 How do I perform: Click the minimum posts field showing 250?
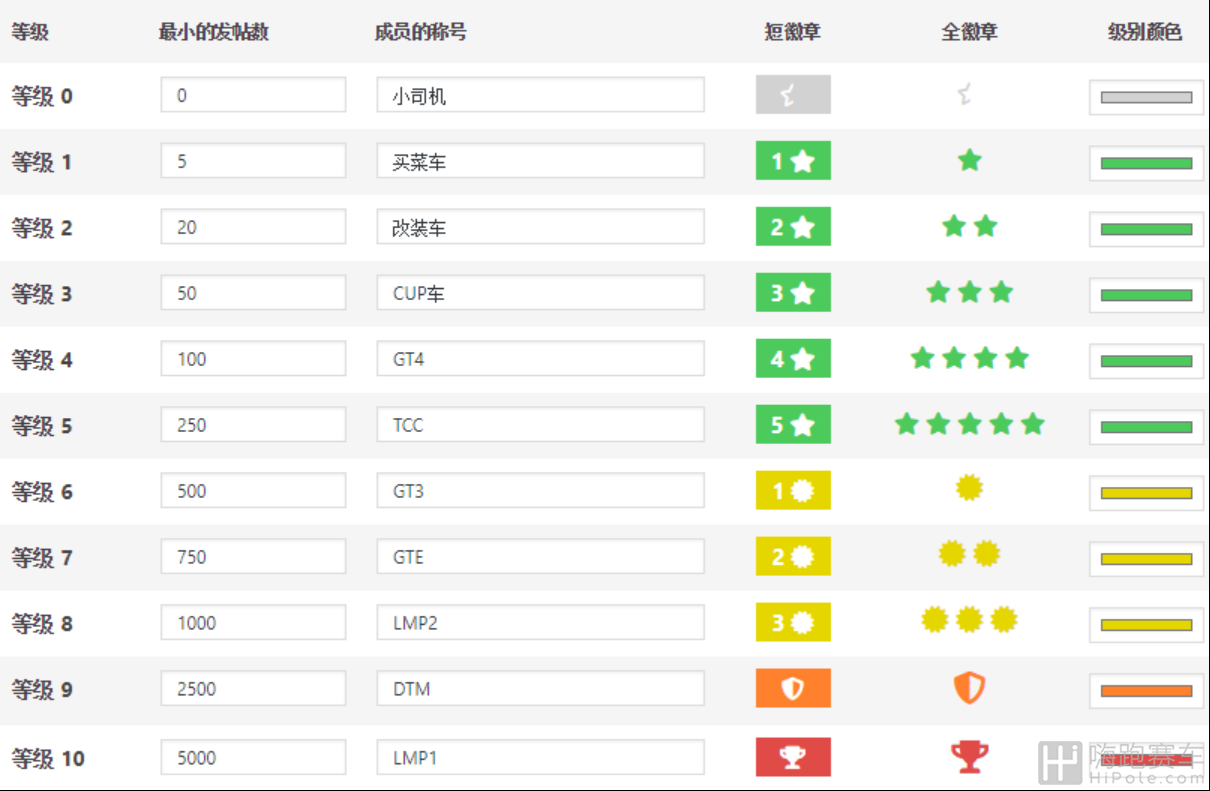coord(253,425)
